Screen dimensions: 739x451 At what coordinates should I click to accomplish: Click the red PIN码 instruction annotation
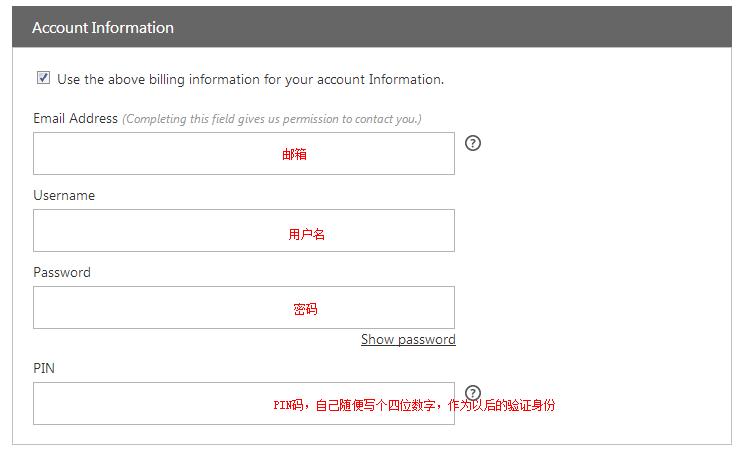click(x=414, y=405)
